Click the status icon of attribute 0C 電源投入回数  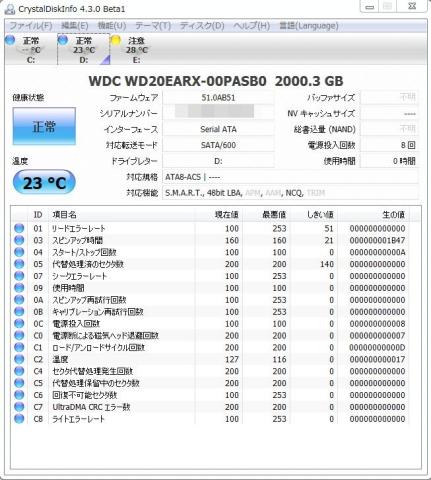(19, 324)
